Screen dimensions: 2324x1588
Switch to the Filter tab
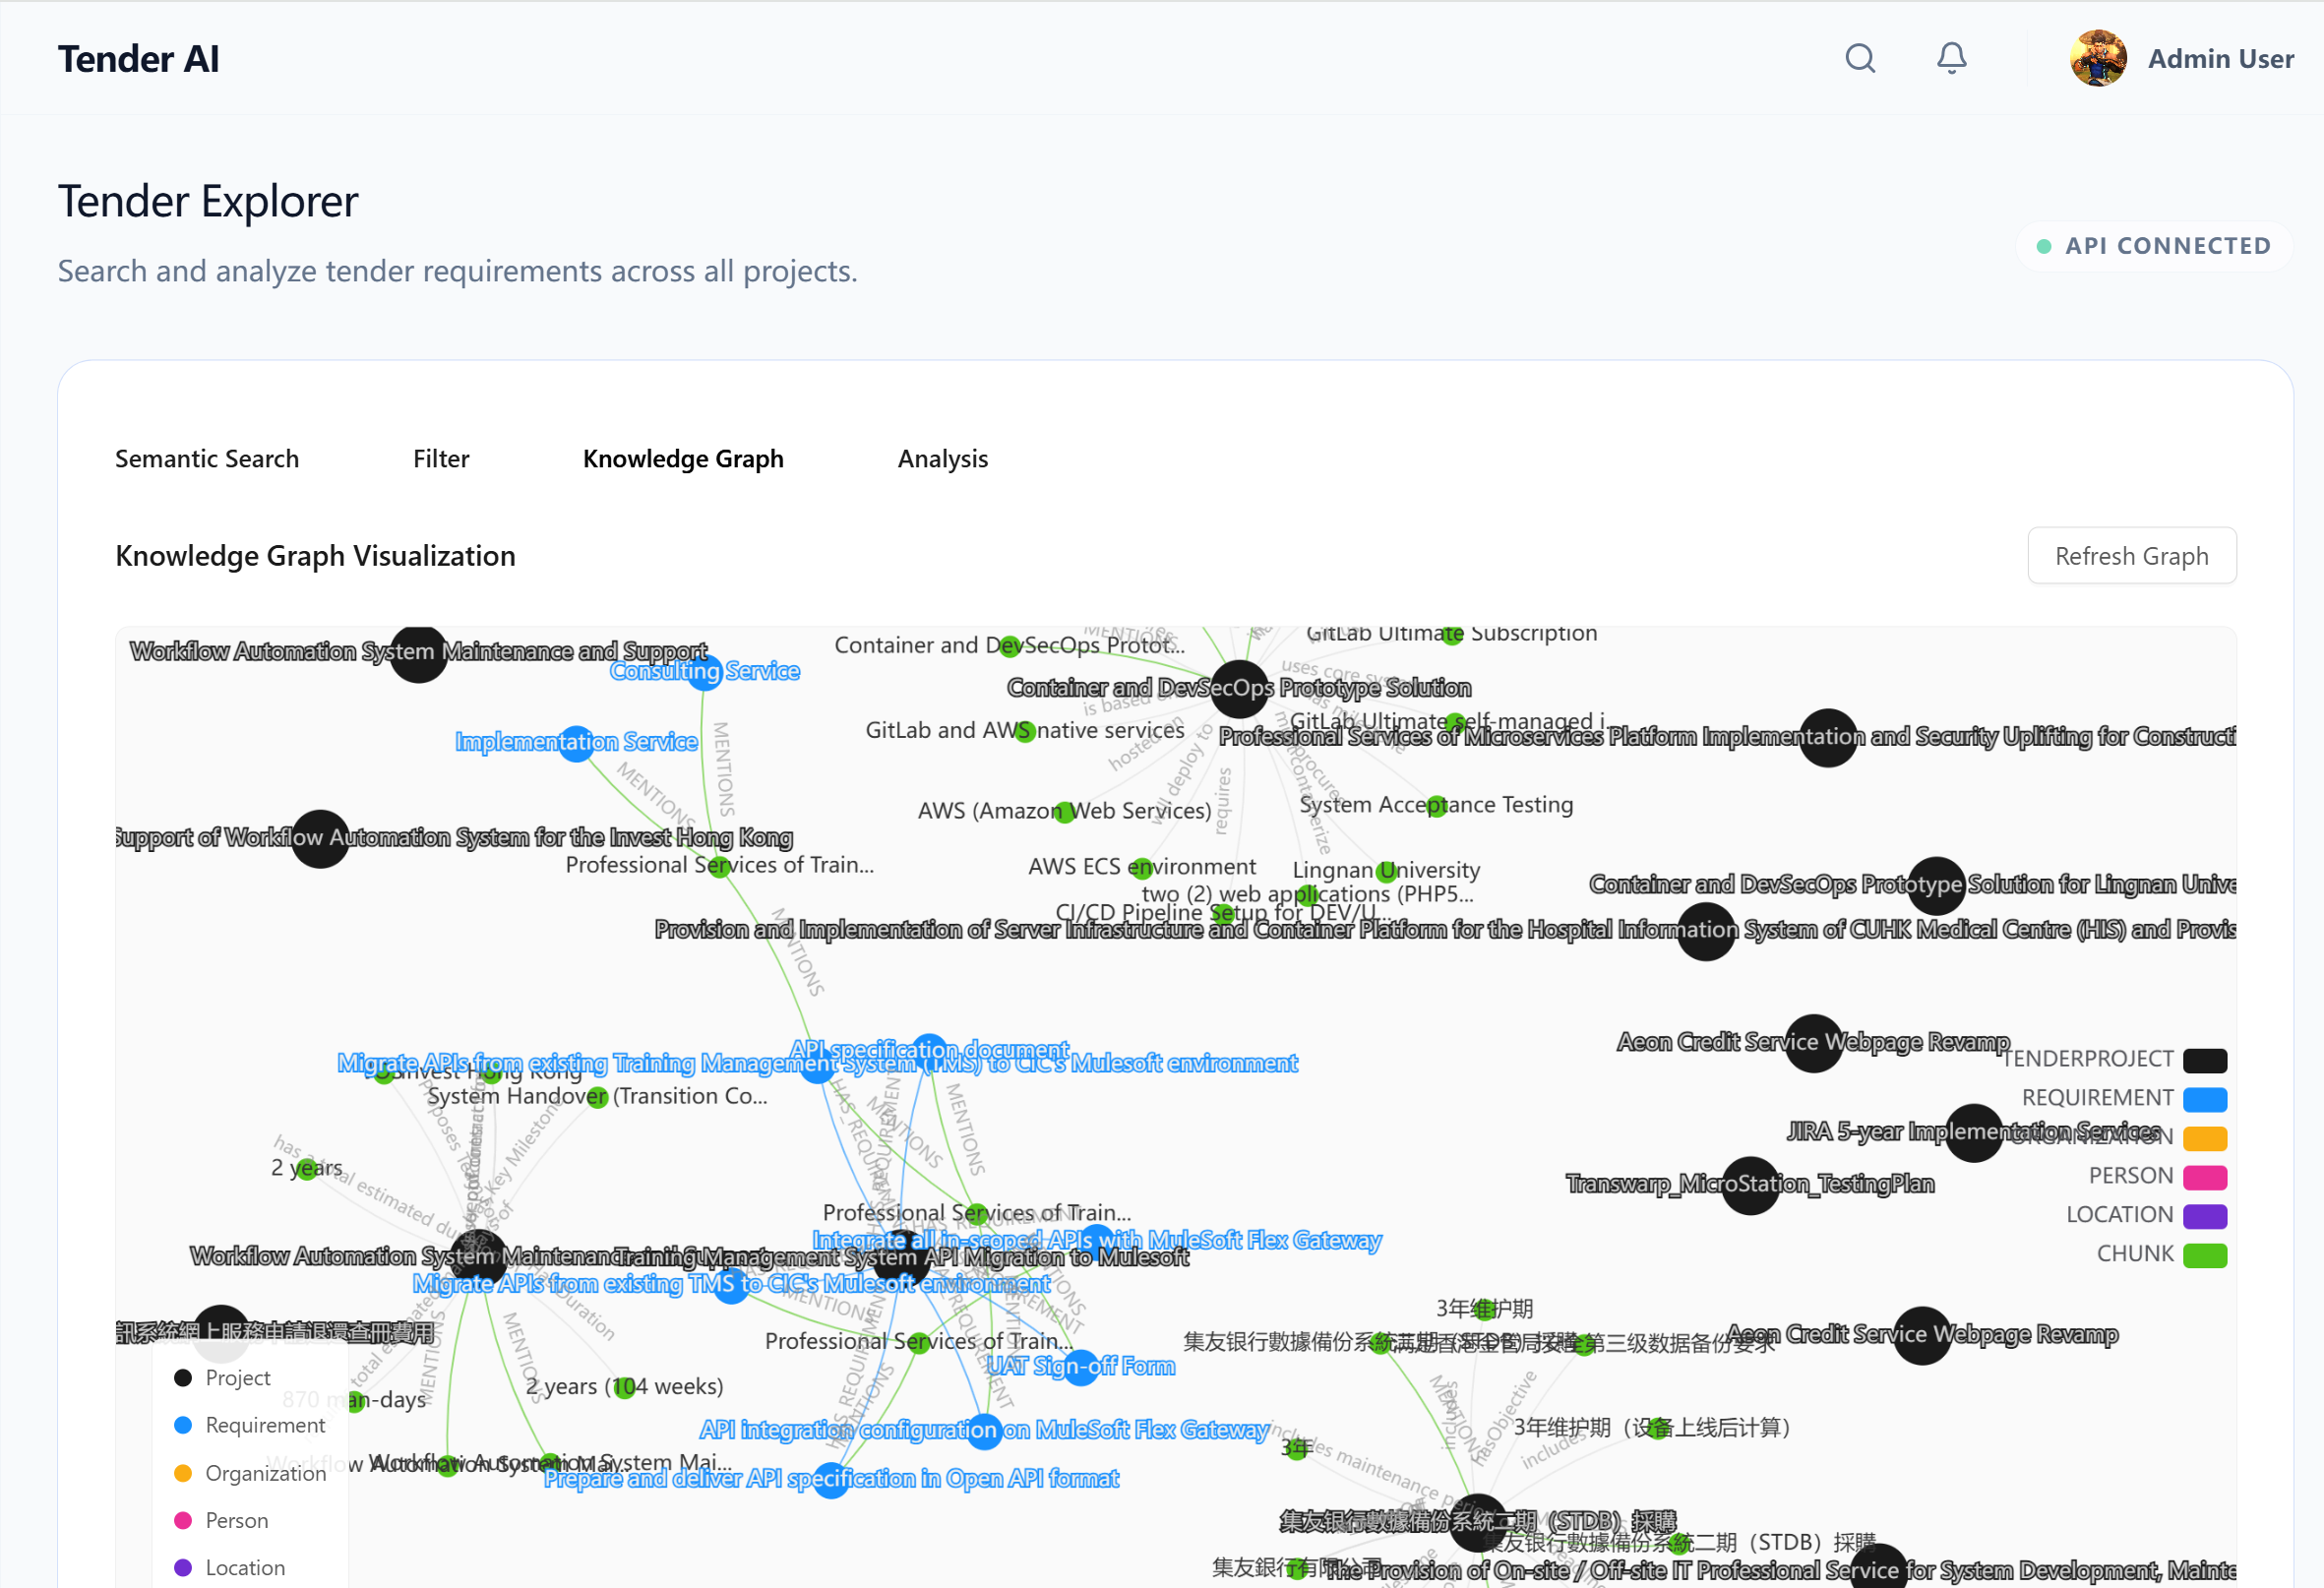pyautogui.click(x=441, y=458)
